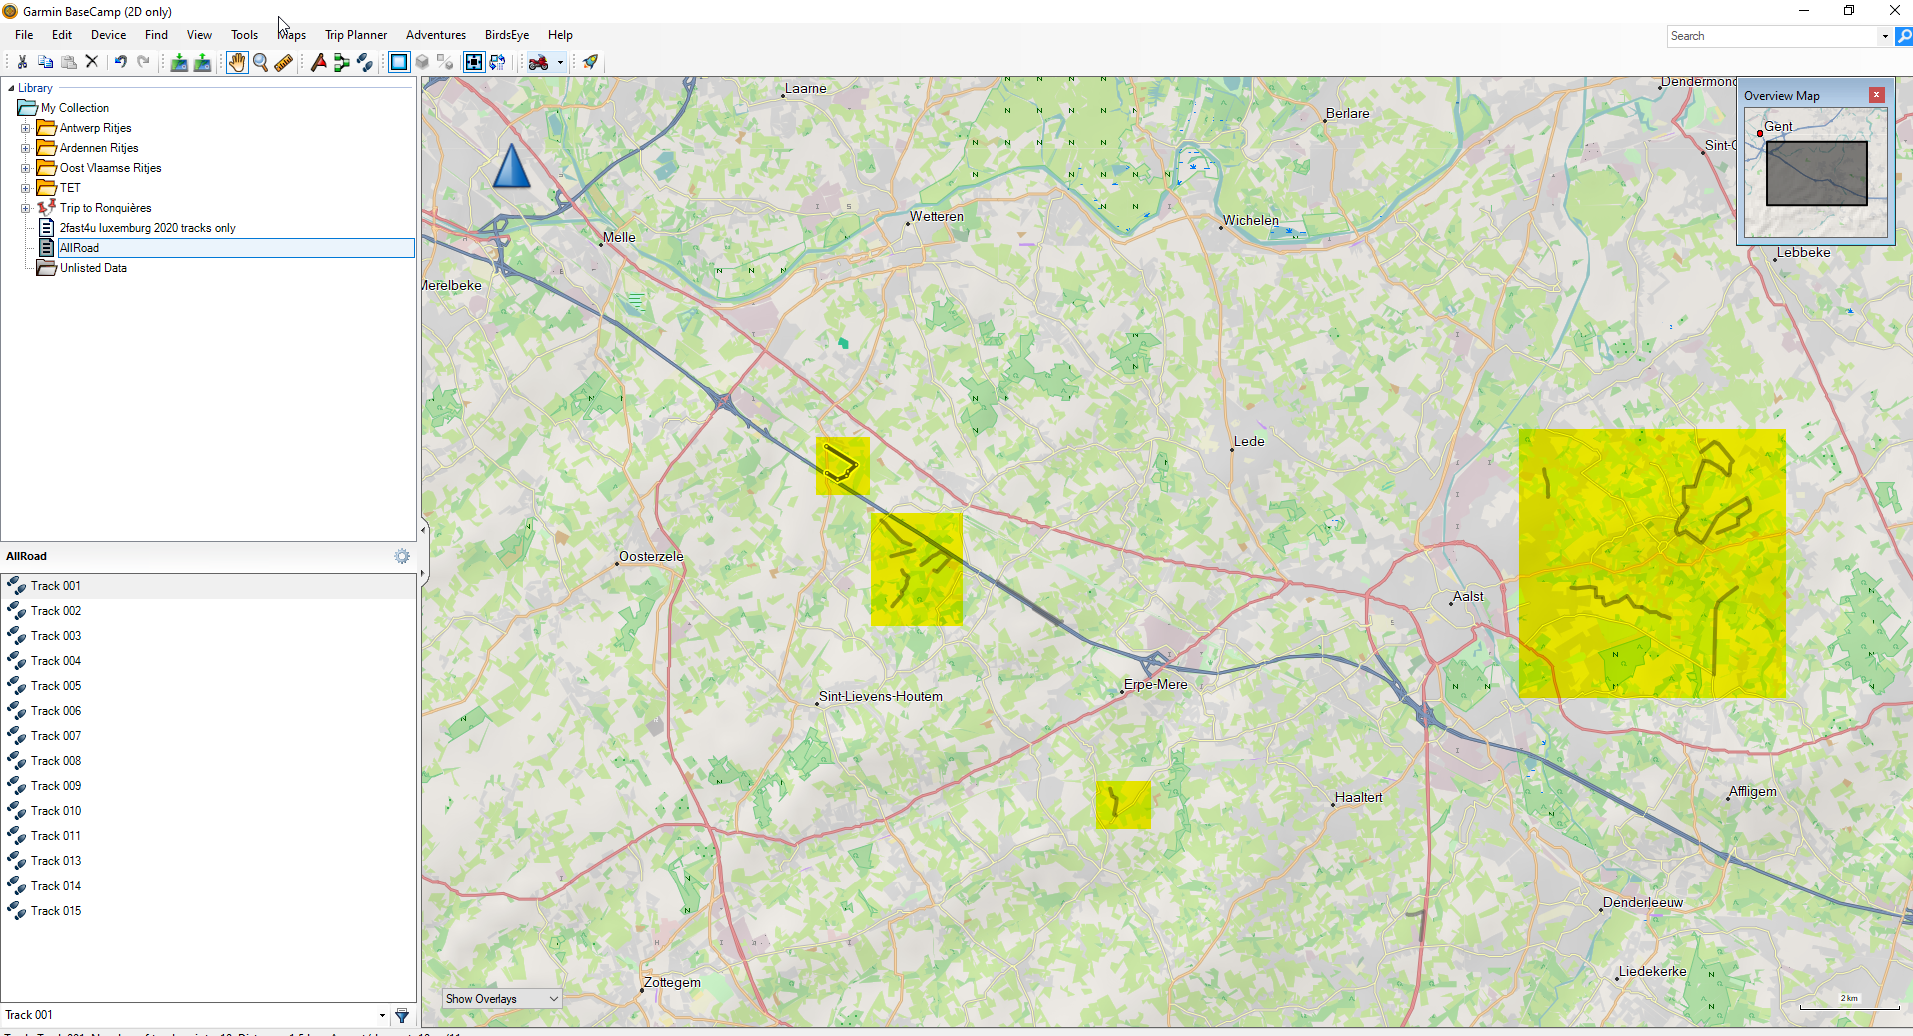This screenshot has height=1036, width=1913.
Task: Open the activity profile dropdown arrow
Action: [560, 62]
